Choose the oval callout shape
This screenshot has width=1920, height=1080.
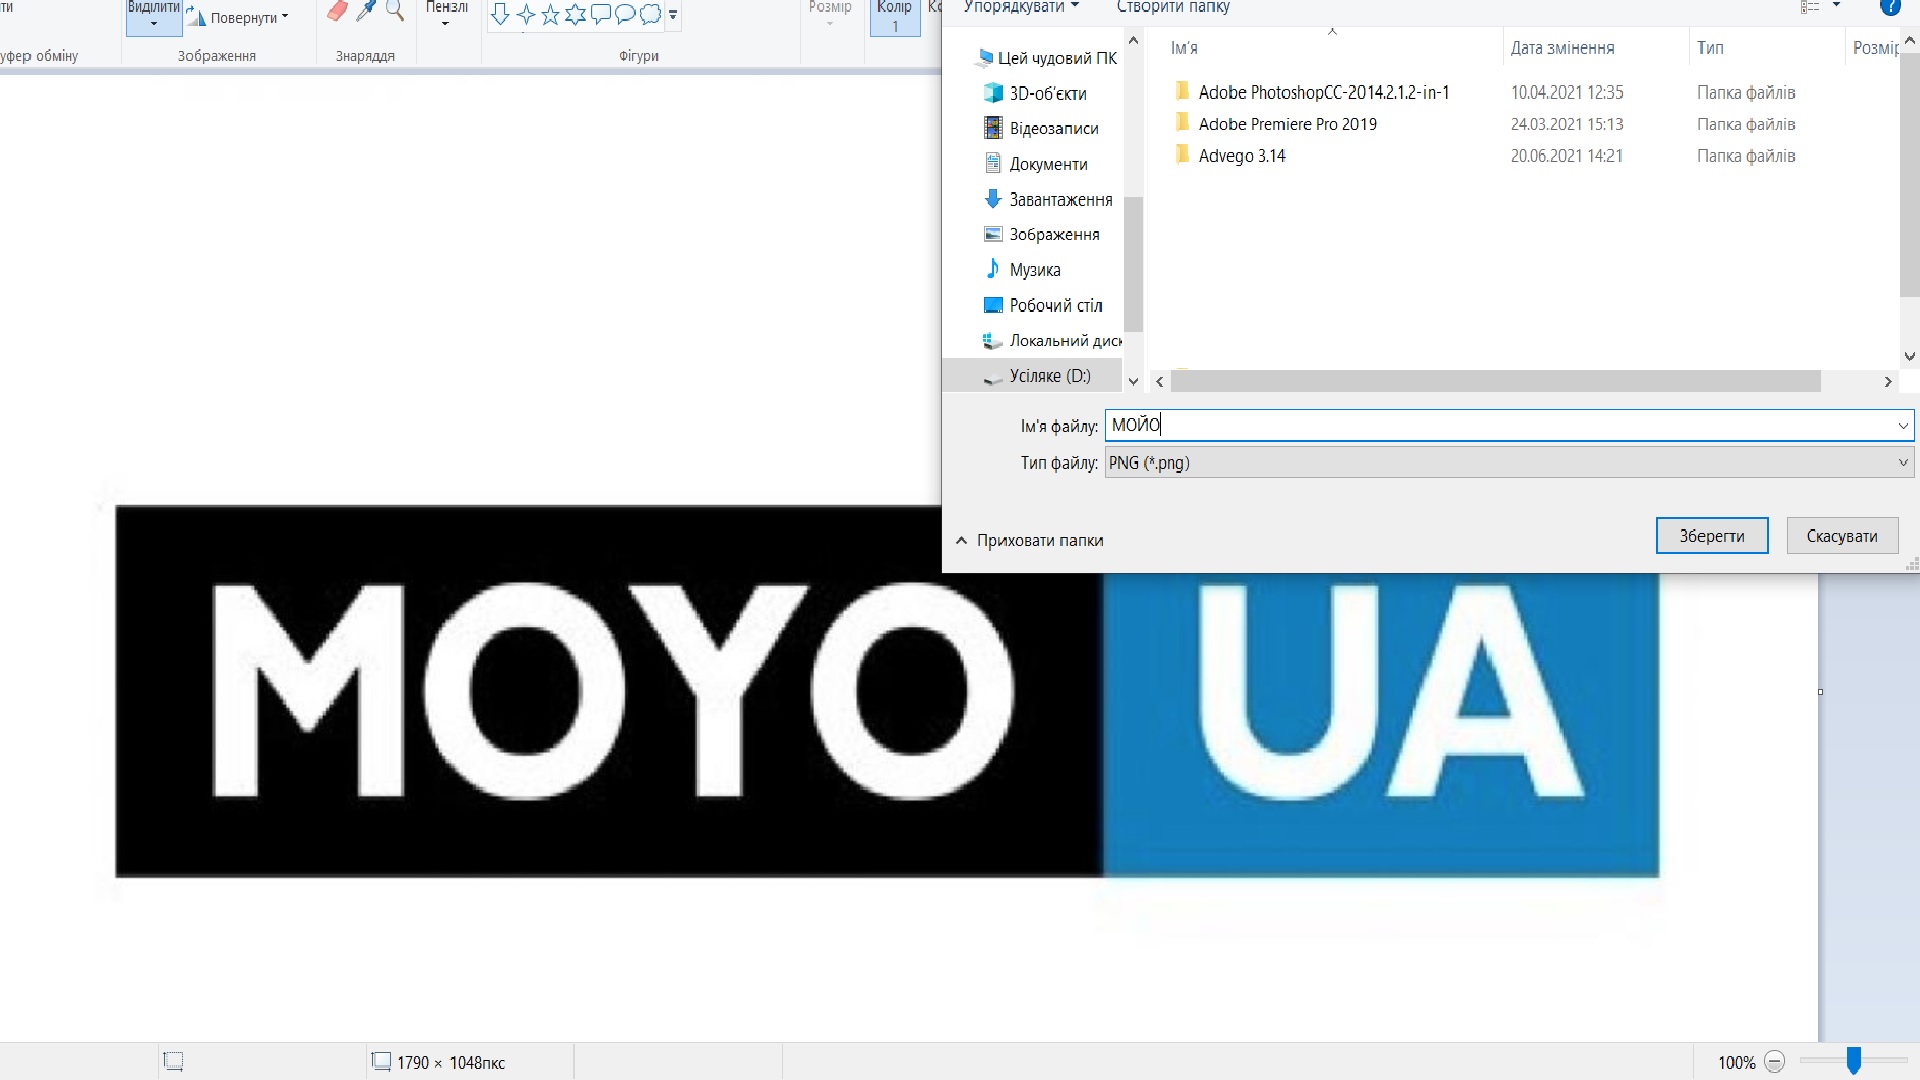pyautogui.click(x=626, y=14)
